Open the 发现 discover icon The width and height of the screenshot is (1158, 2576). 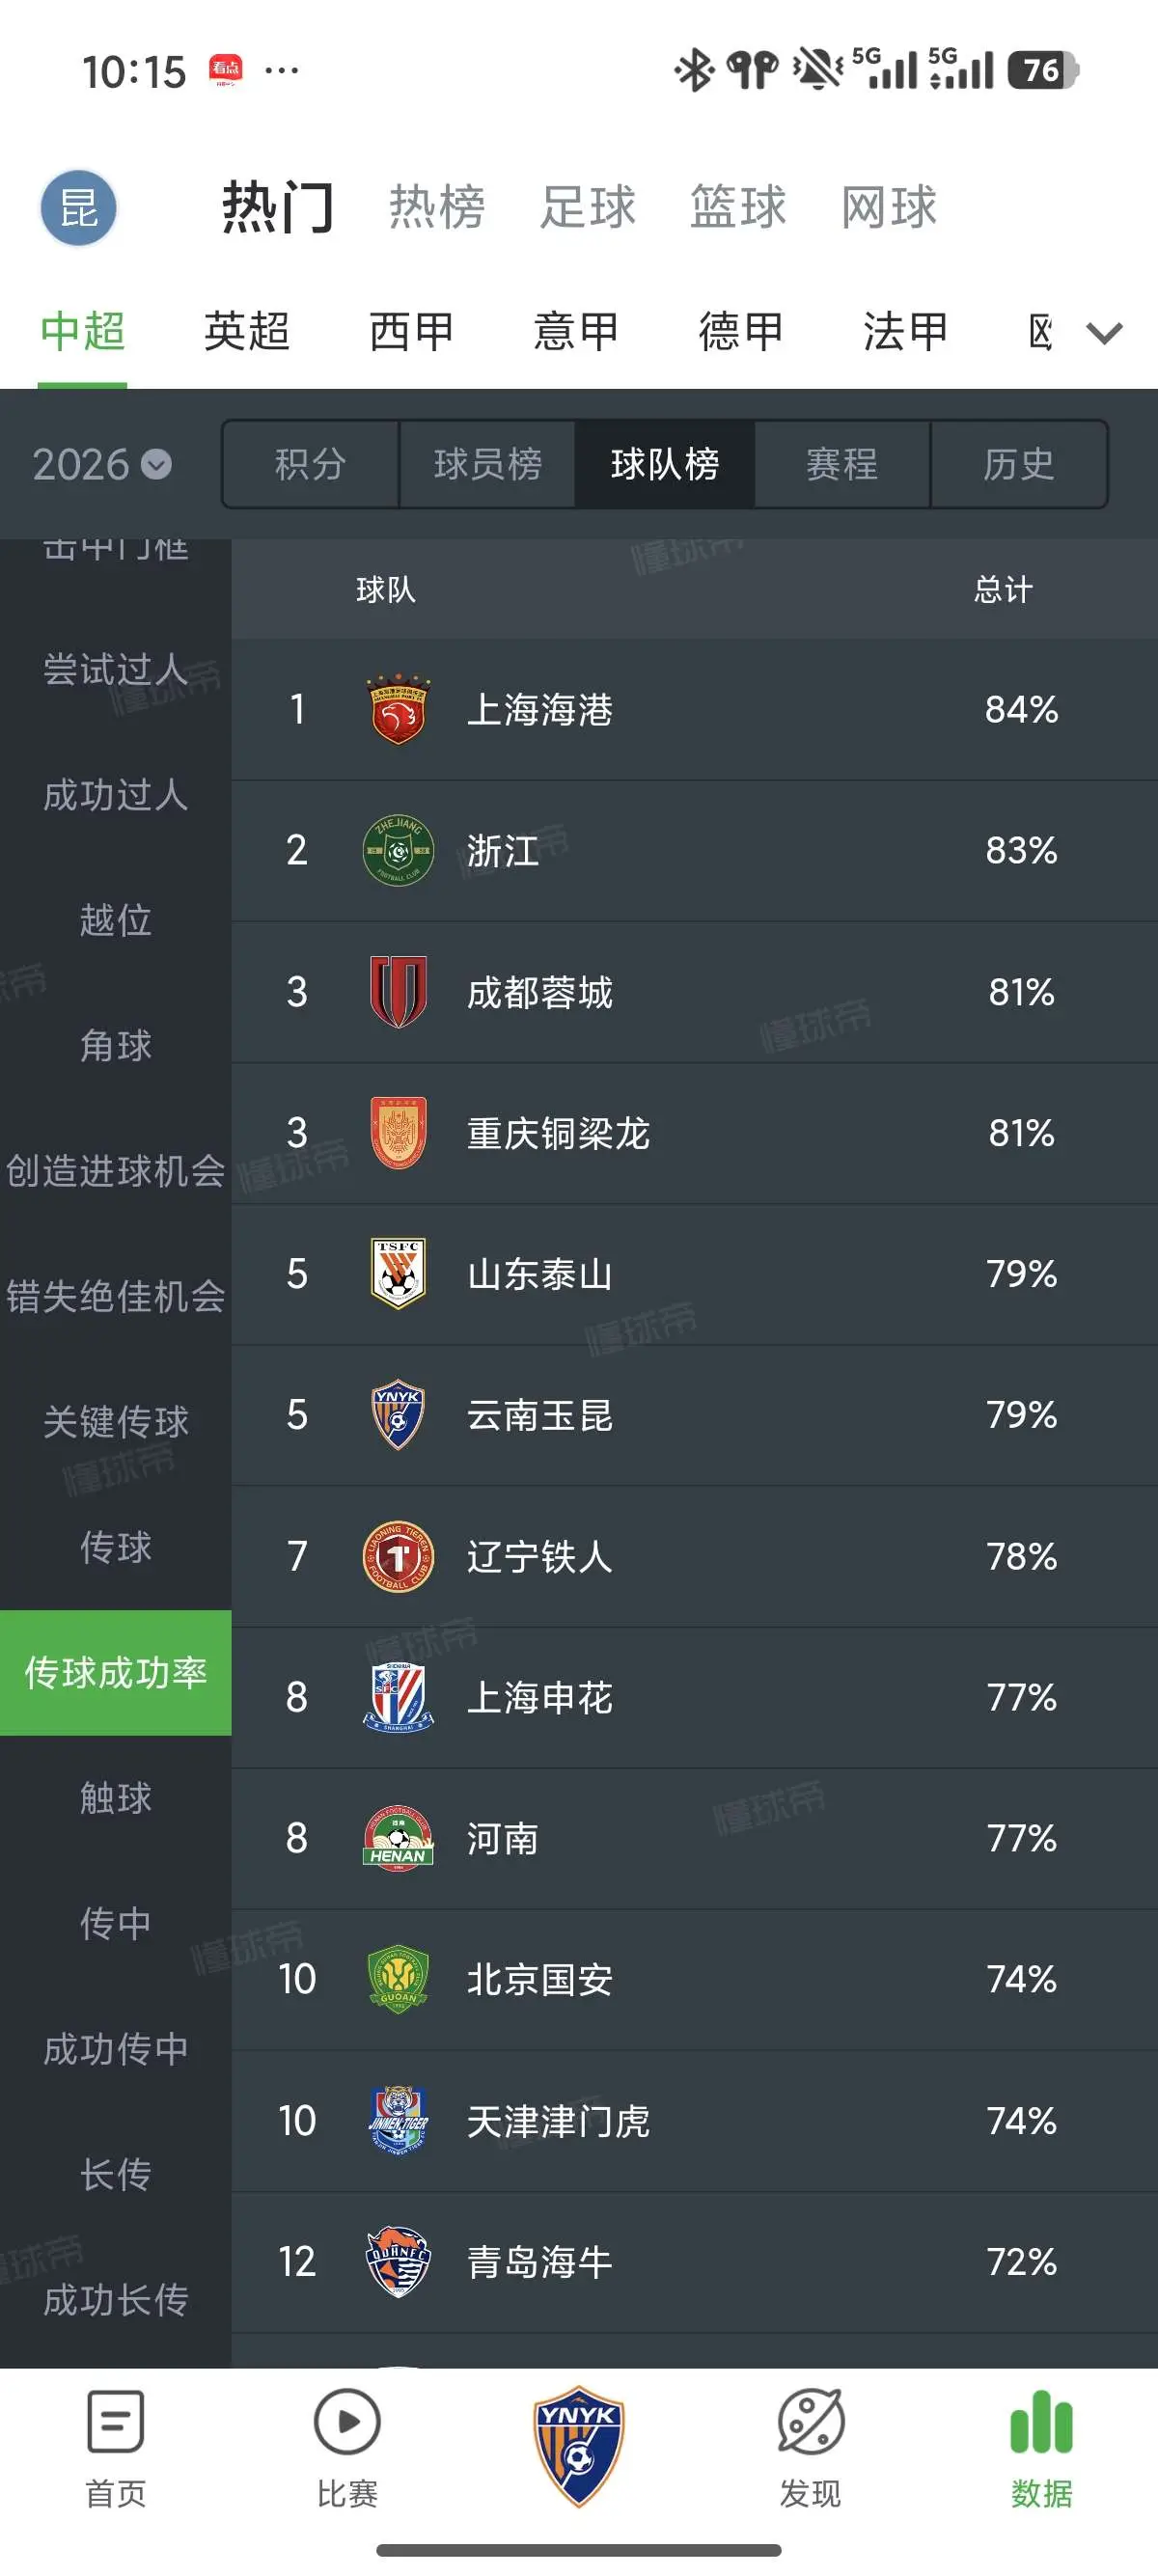[x=810, y=2421]
